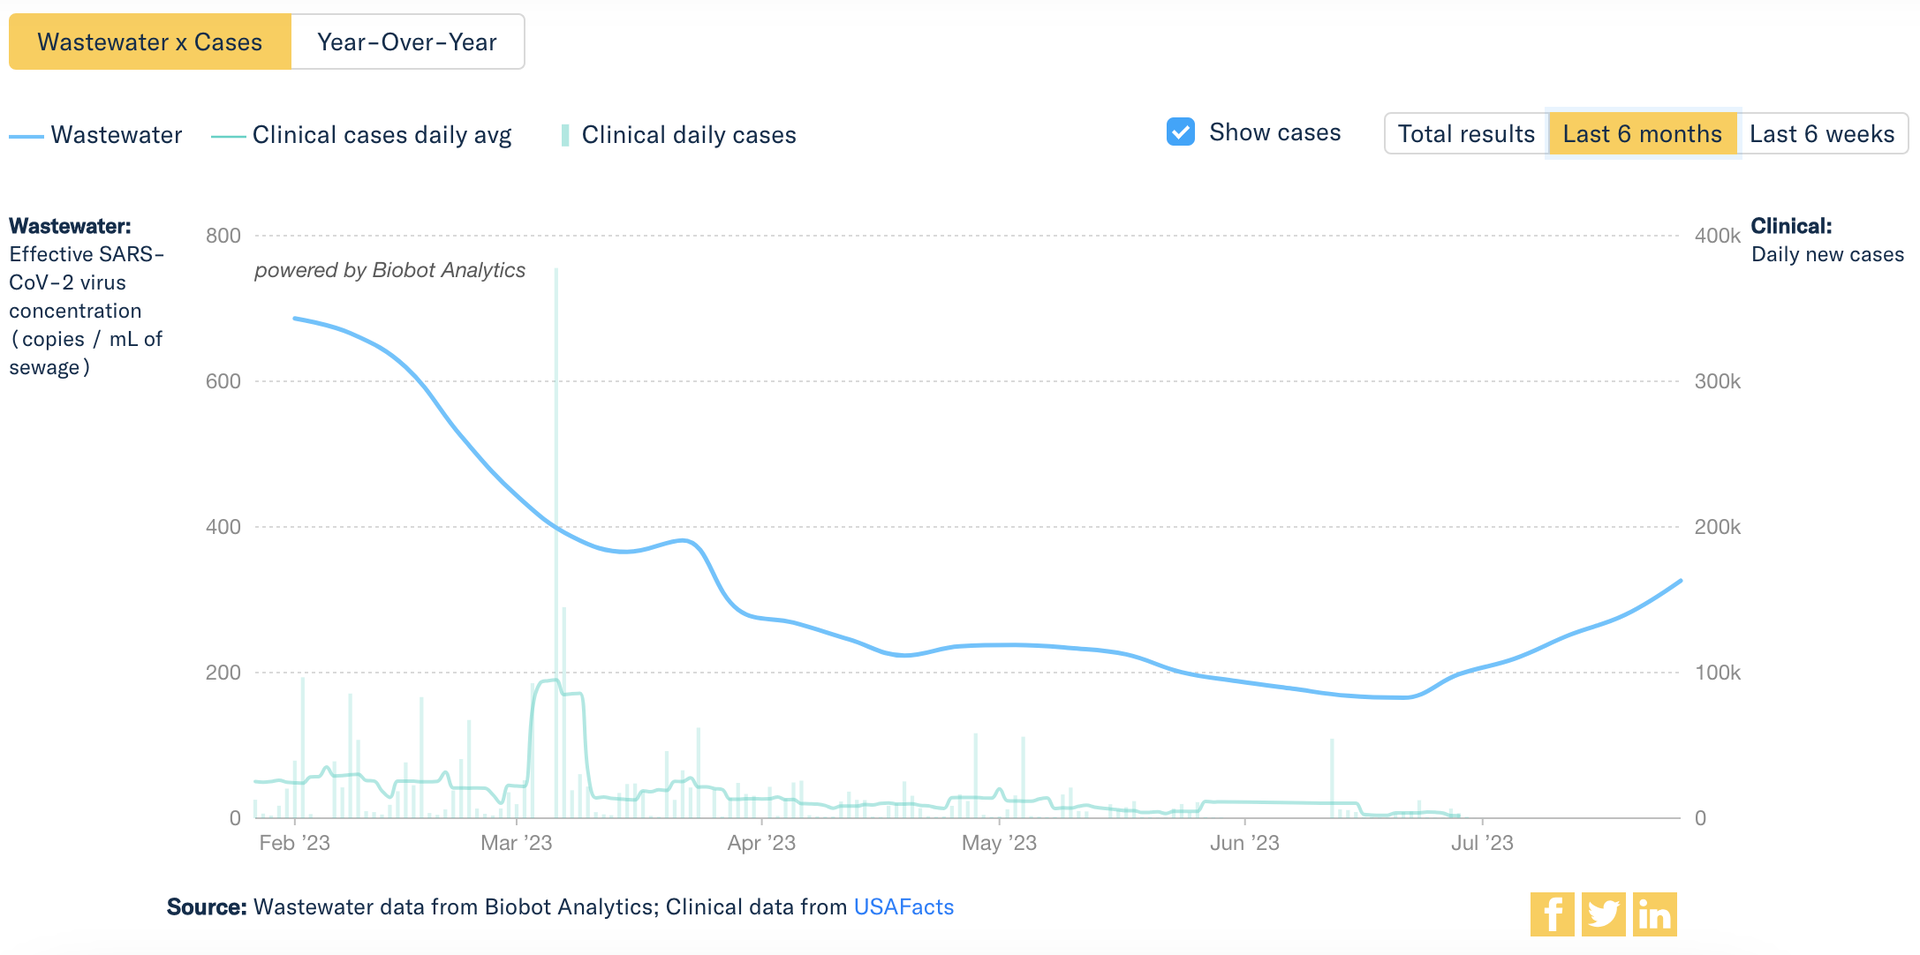
Task: Click the Mar '23 axis label
Action: (x=516, y=843)
